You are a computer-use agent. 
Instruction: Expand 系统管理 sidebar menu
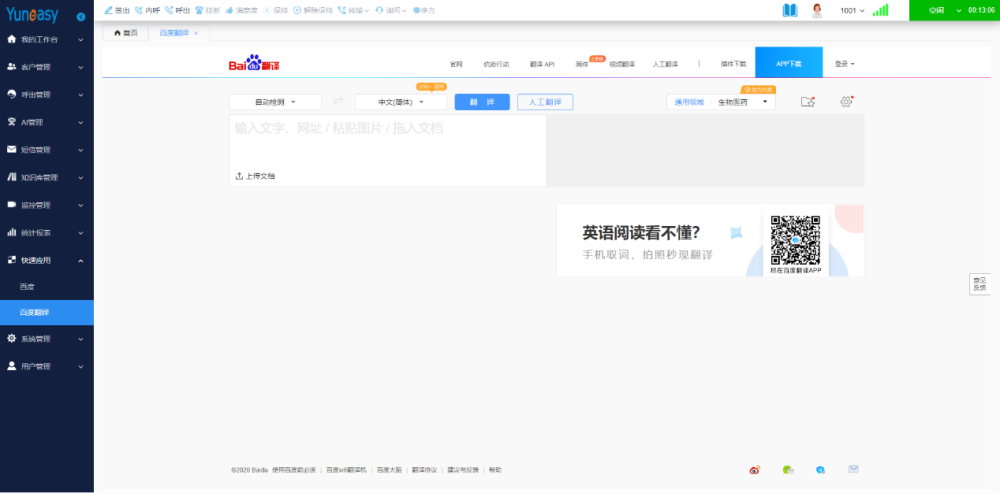[47, 339]
